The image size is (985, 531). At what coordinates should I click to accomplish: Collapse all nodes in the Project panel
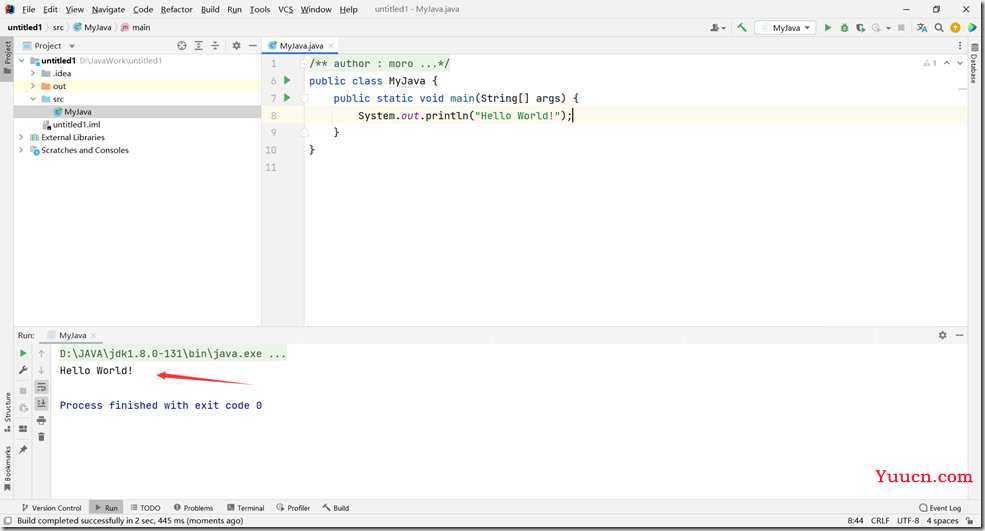pos(215,46)
